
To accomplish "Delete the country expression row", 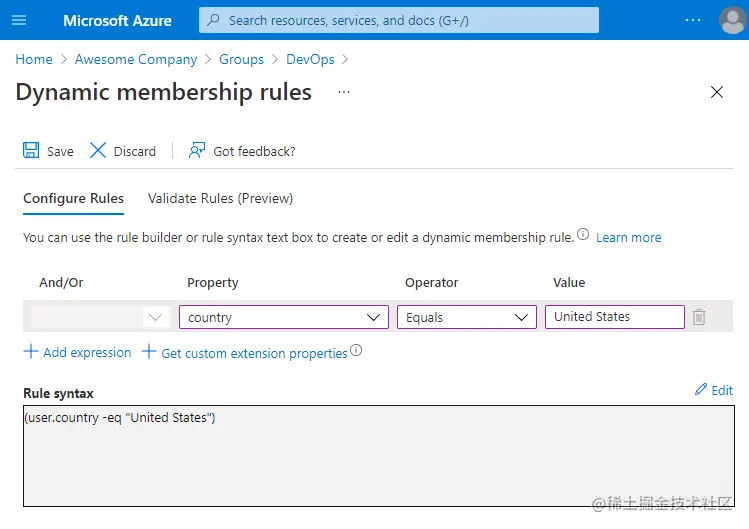I will 699,317.
